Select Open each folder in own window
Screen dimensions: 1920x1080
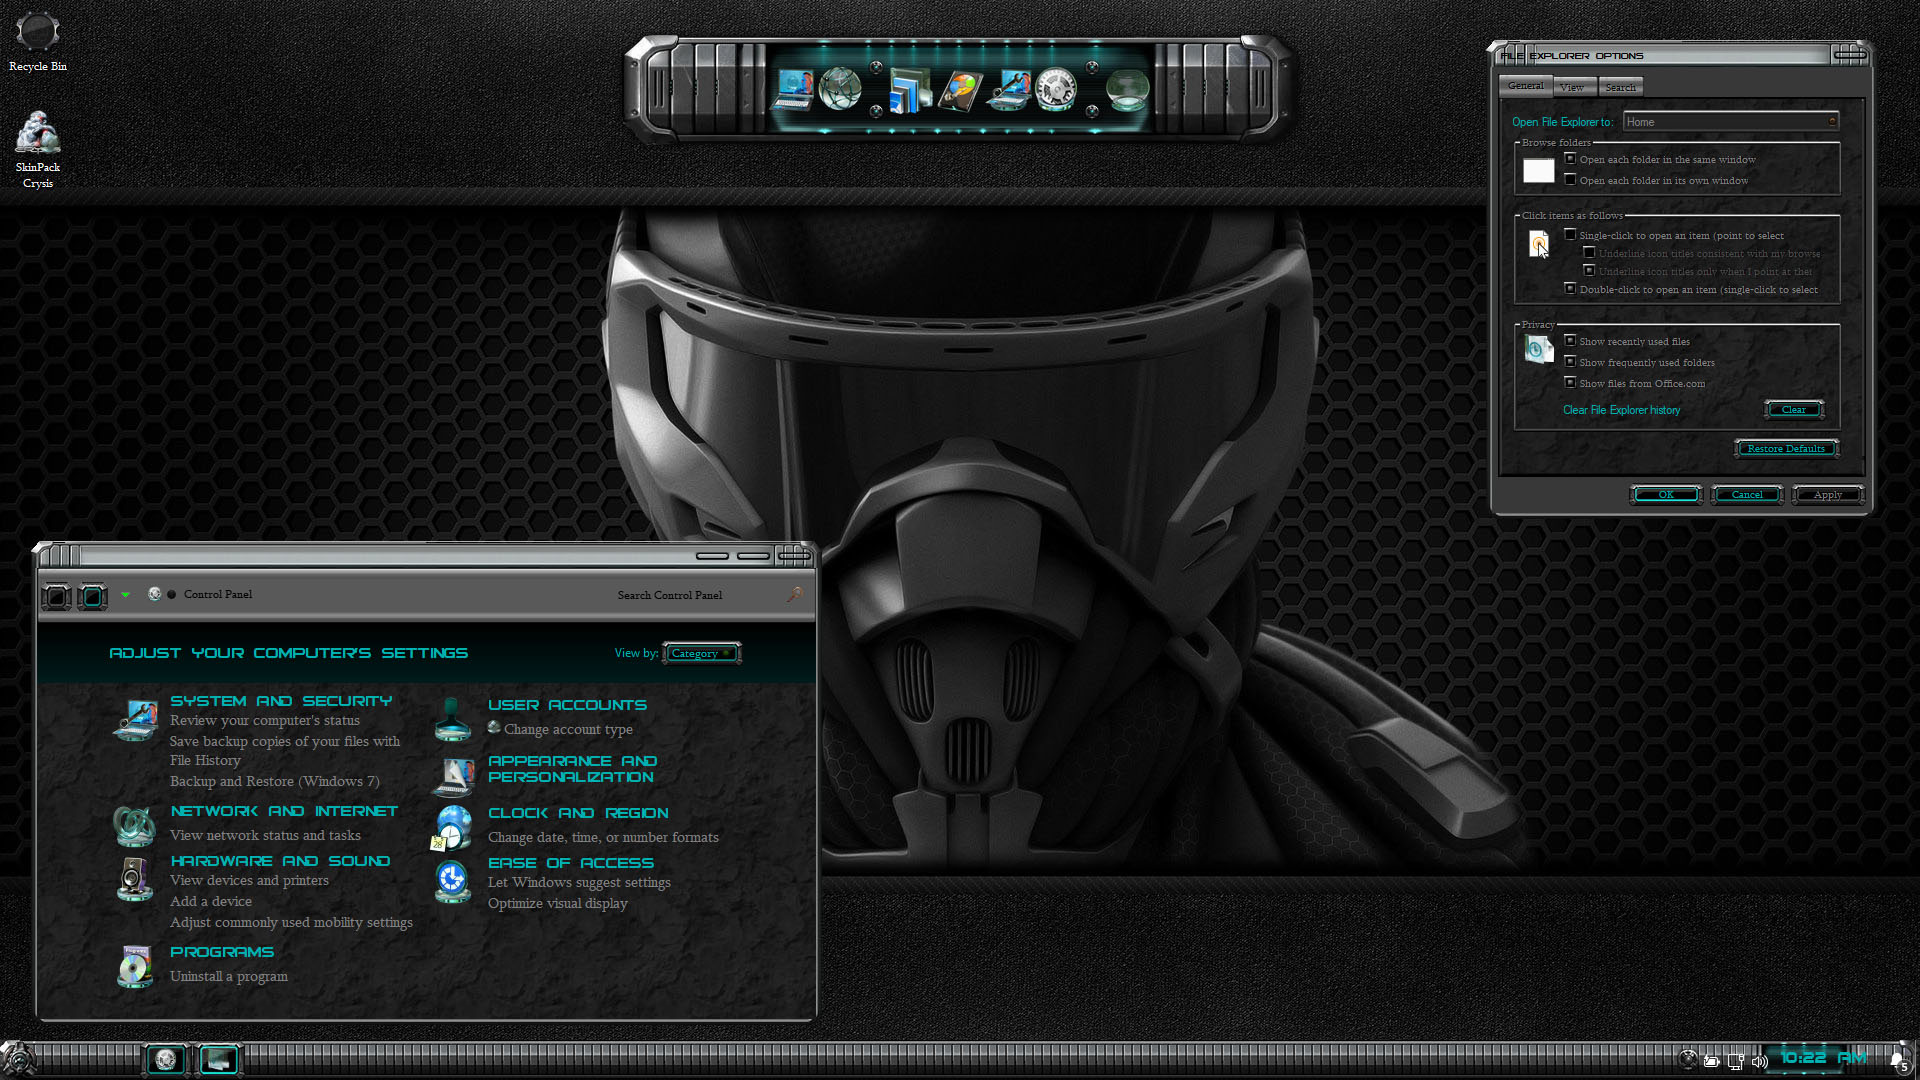pos(1570,180)
